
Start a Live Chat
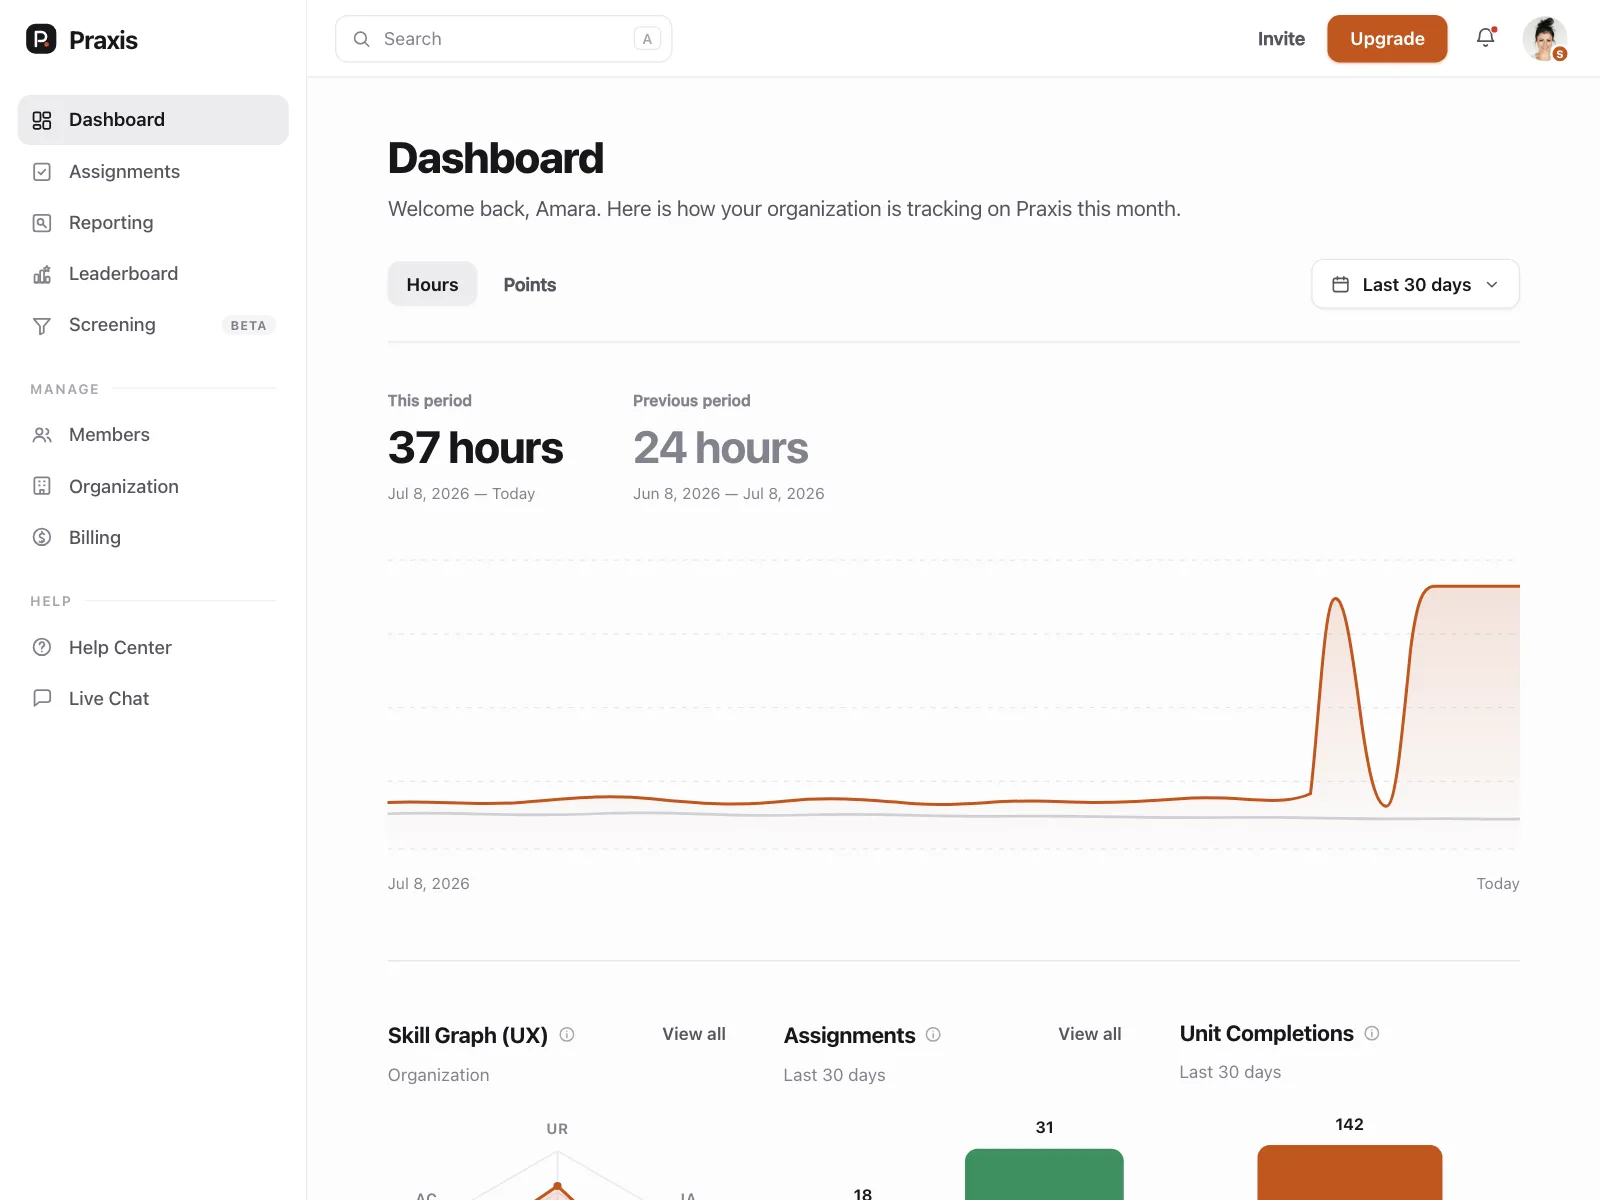click(x=153, y=698)
